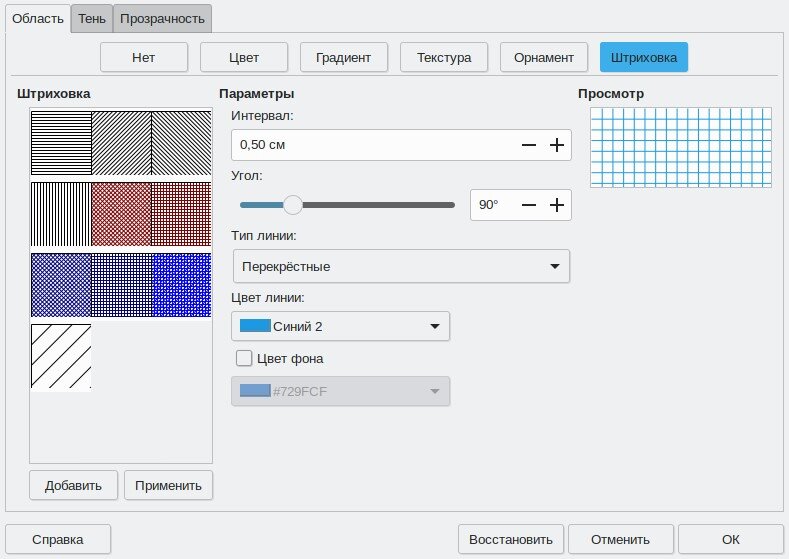Confirm the dialog with OK

pyautogui.click(x=731, y=539)
